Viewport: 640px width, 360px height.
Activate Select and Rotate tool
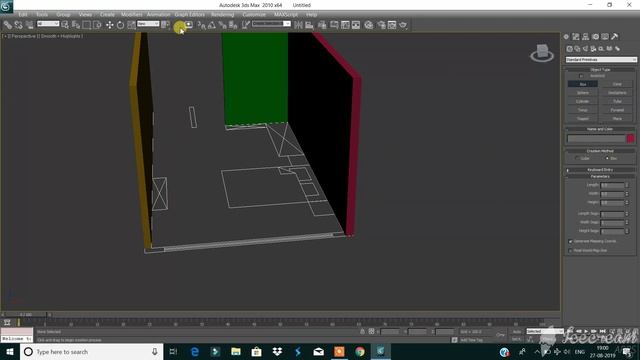click(120, 25)
